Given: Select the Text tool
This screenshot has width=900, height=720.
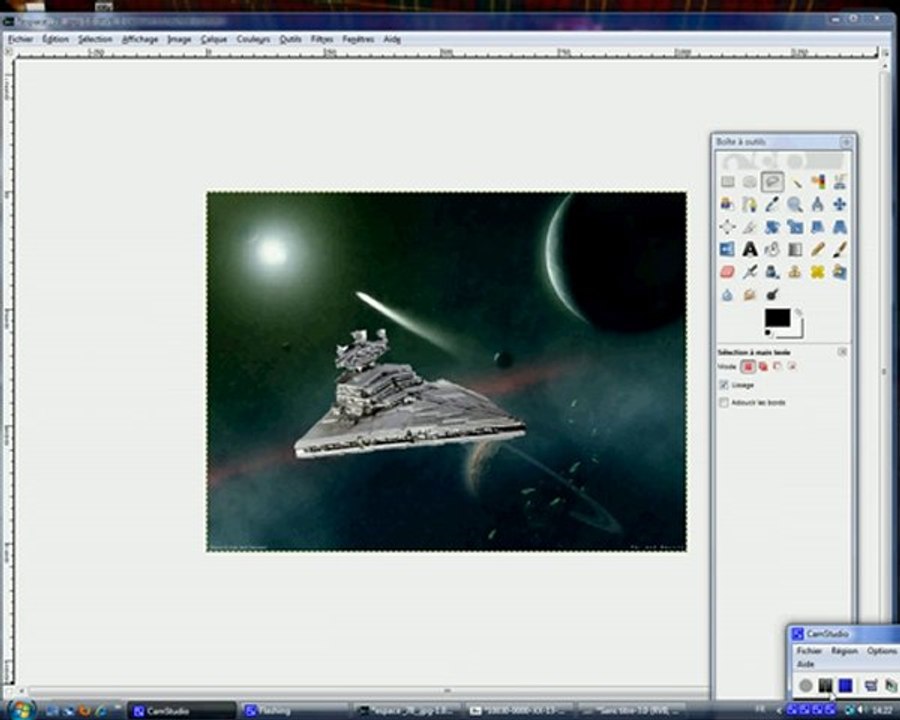Looking at the screenshot, I should coord(750,249).
